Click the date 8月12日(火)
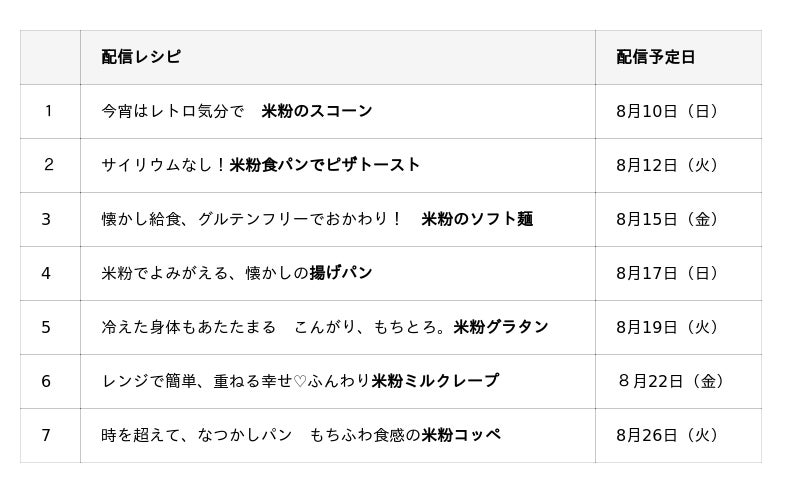800x493 pixels. coord(667,165)
